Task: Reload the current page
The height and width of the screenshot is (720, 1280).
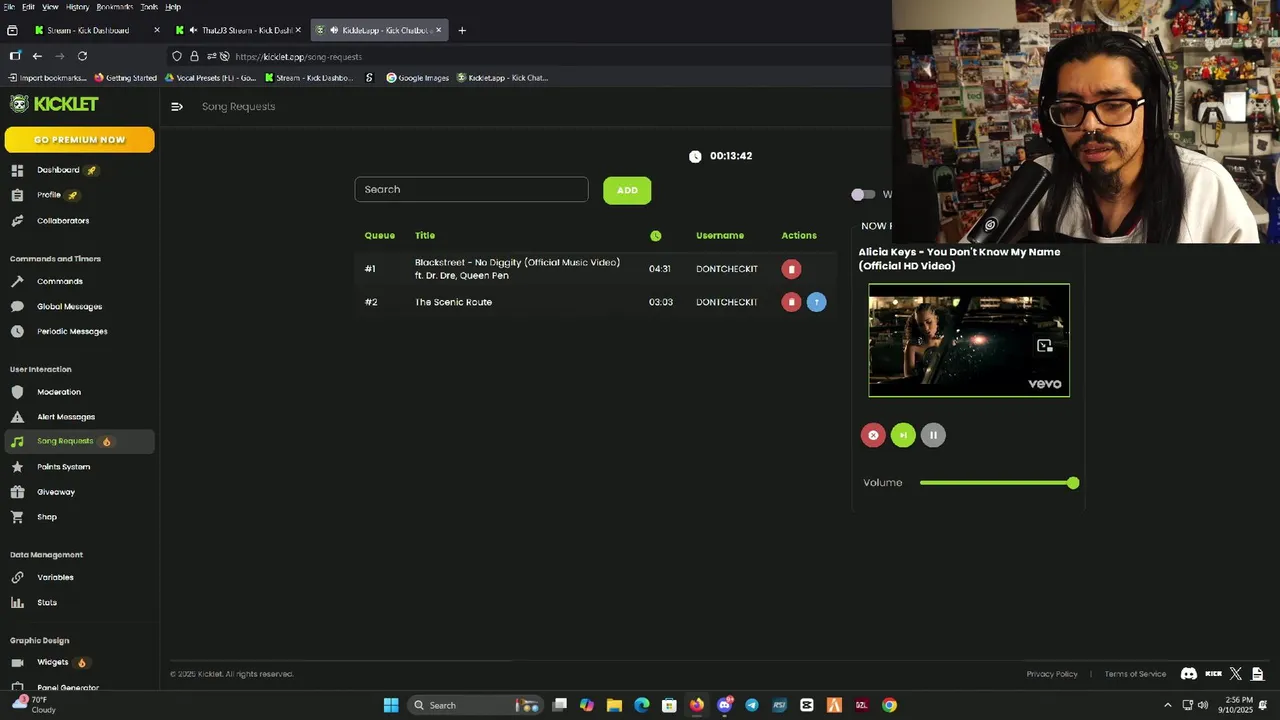Action: point(82,56)
